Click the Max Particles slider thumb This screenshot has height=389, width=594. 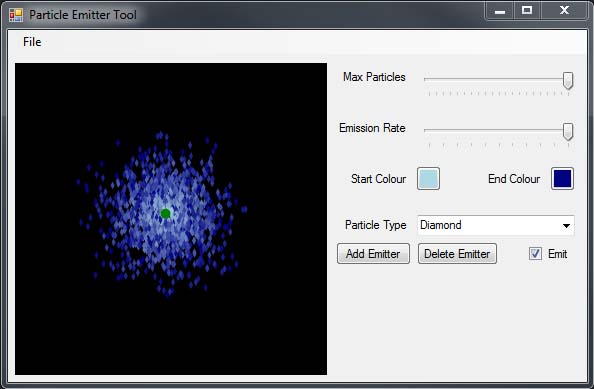(567, 80)
